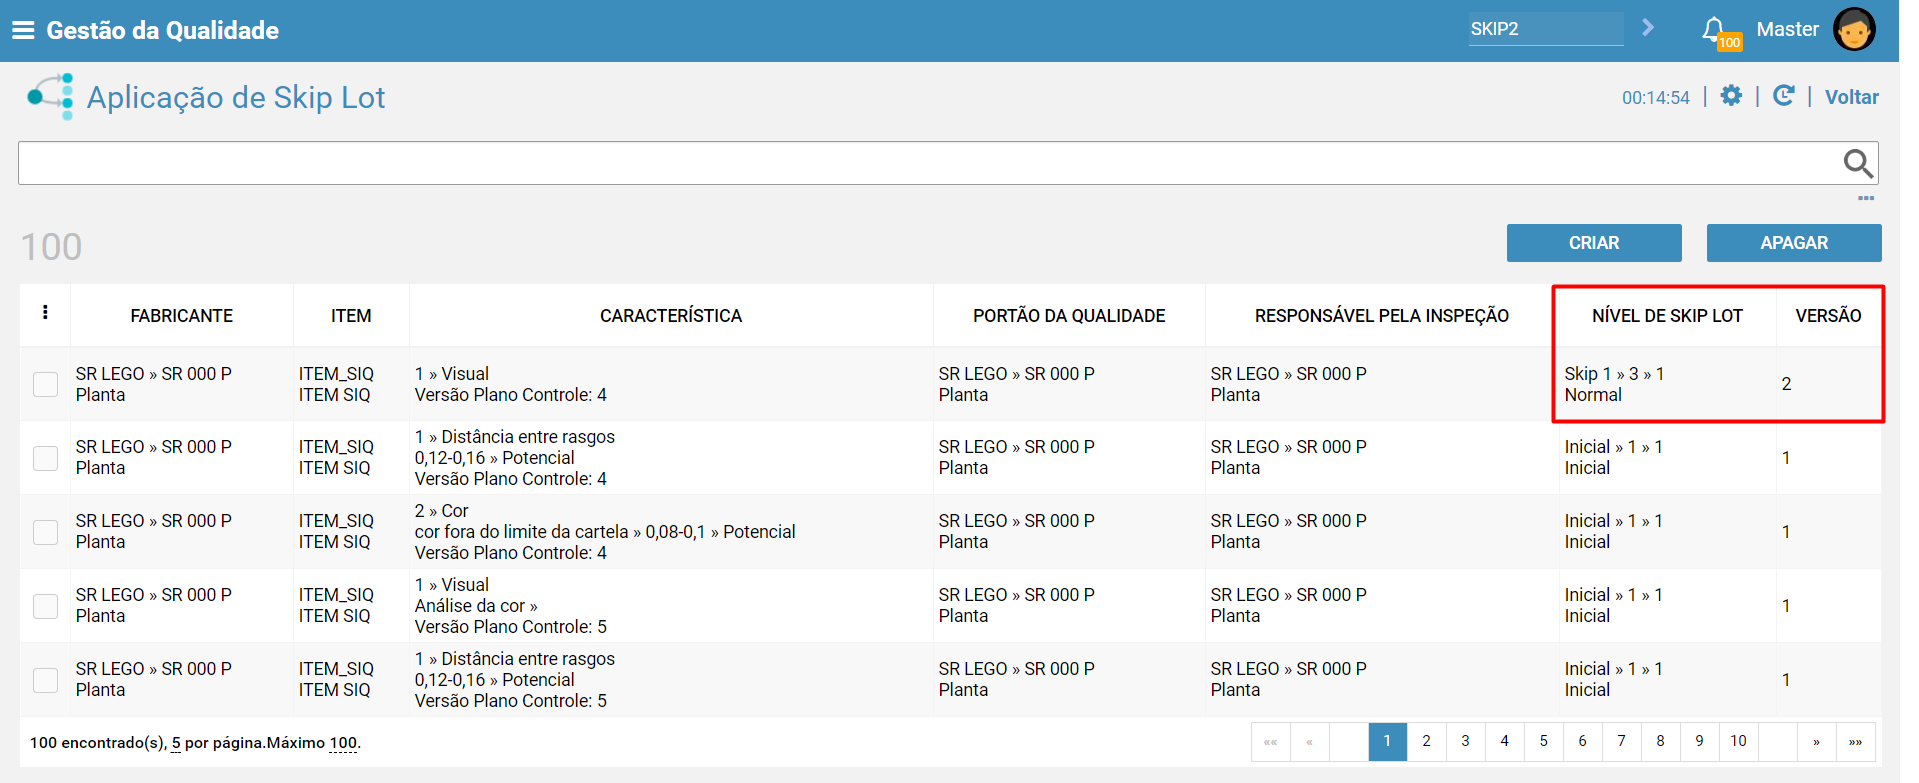Expand advanced search ellipsis below search box
Viewport: 1919px width, 783px height.
tap(1866, 198)
